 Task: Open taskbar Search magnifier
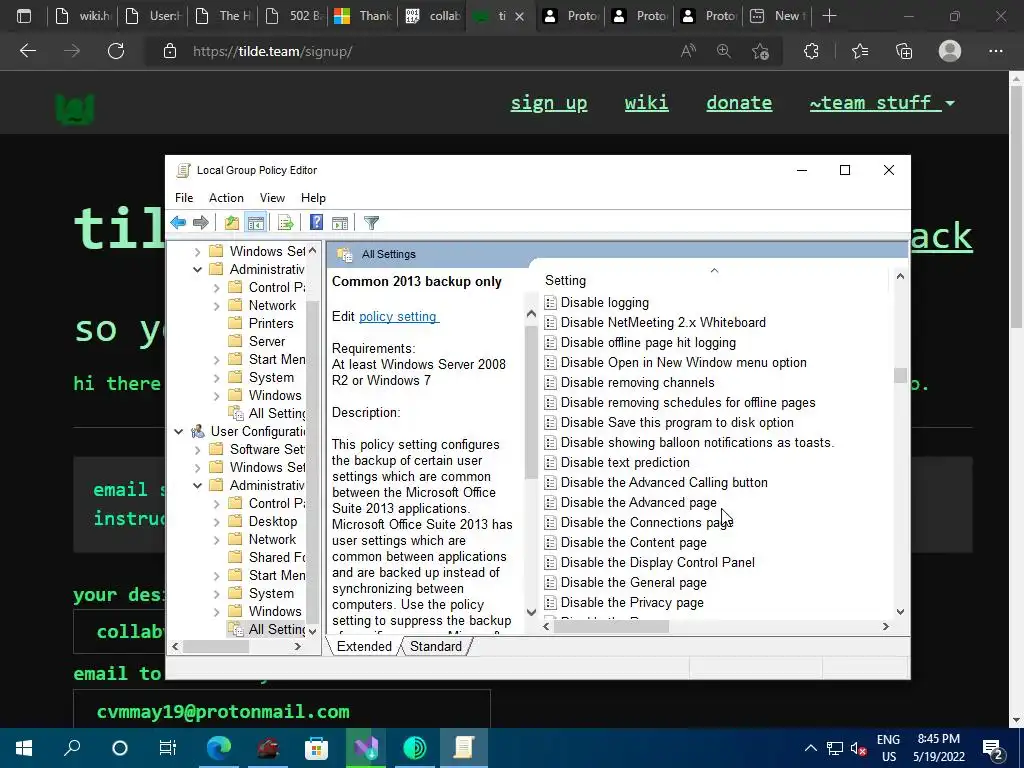(72, 748)
